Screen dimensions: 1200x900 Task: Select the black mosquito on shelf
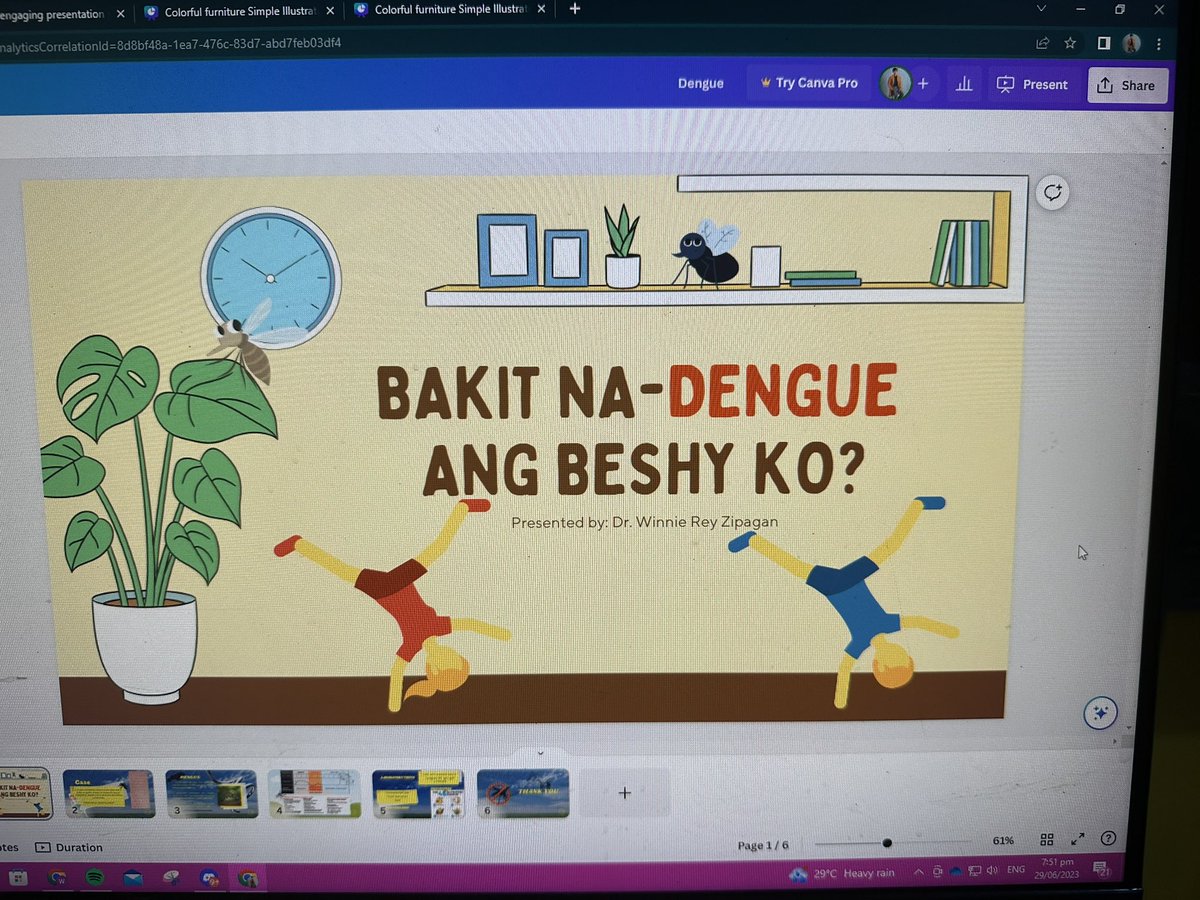(708, 253)
